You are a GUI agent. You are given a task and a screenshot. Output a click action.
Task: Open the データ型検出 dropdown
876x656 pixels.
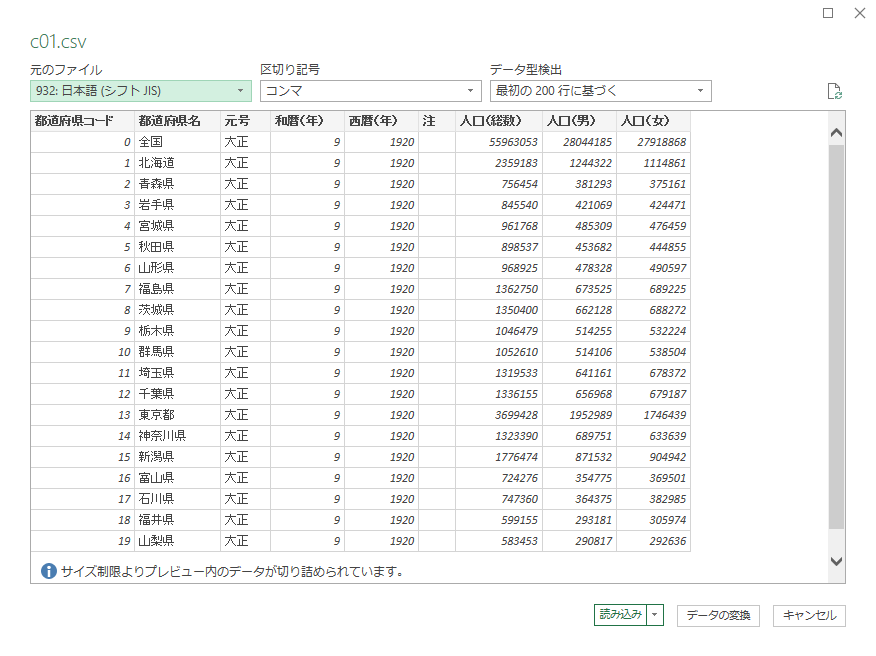point(601,91)
